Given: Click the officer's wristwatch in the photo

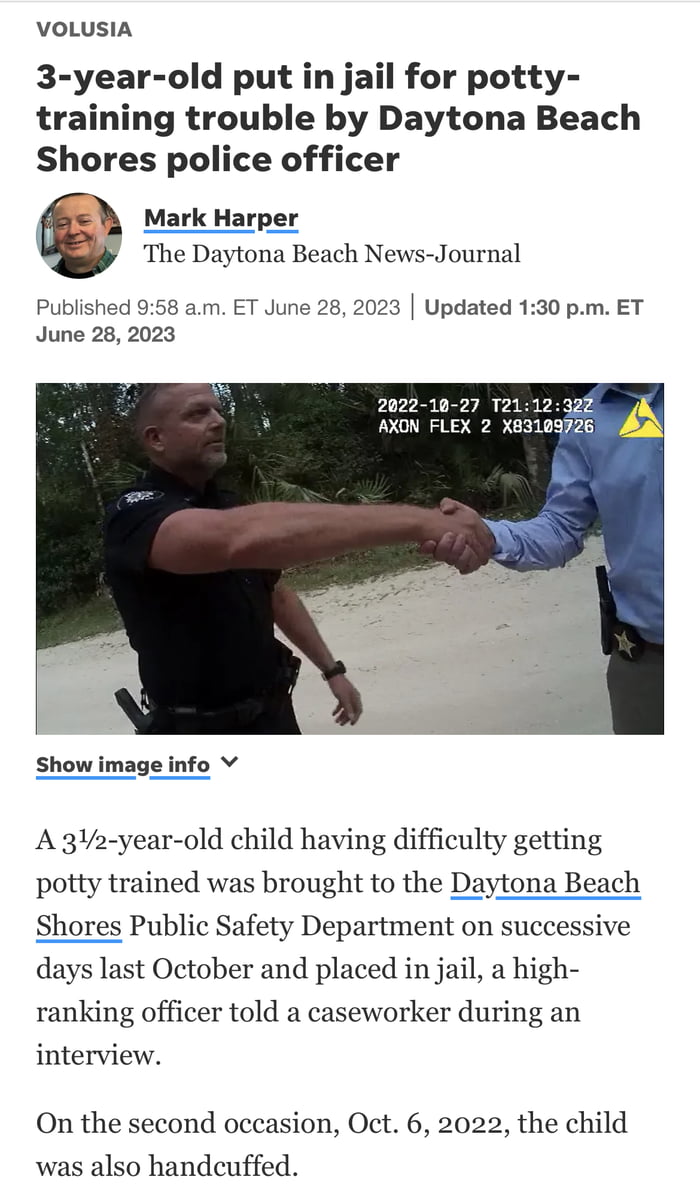Looking at the screenshot, I should tap(334, 670).
